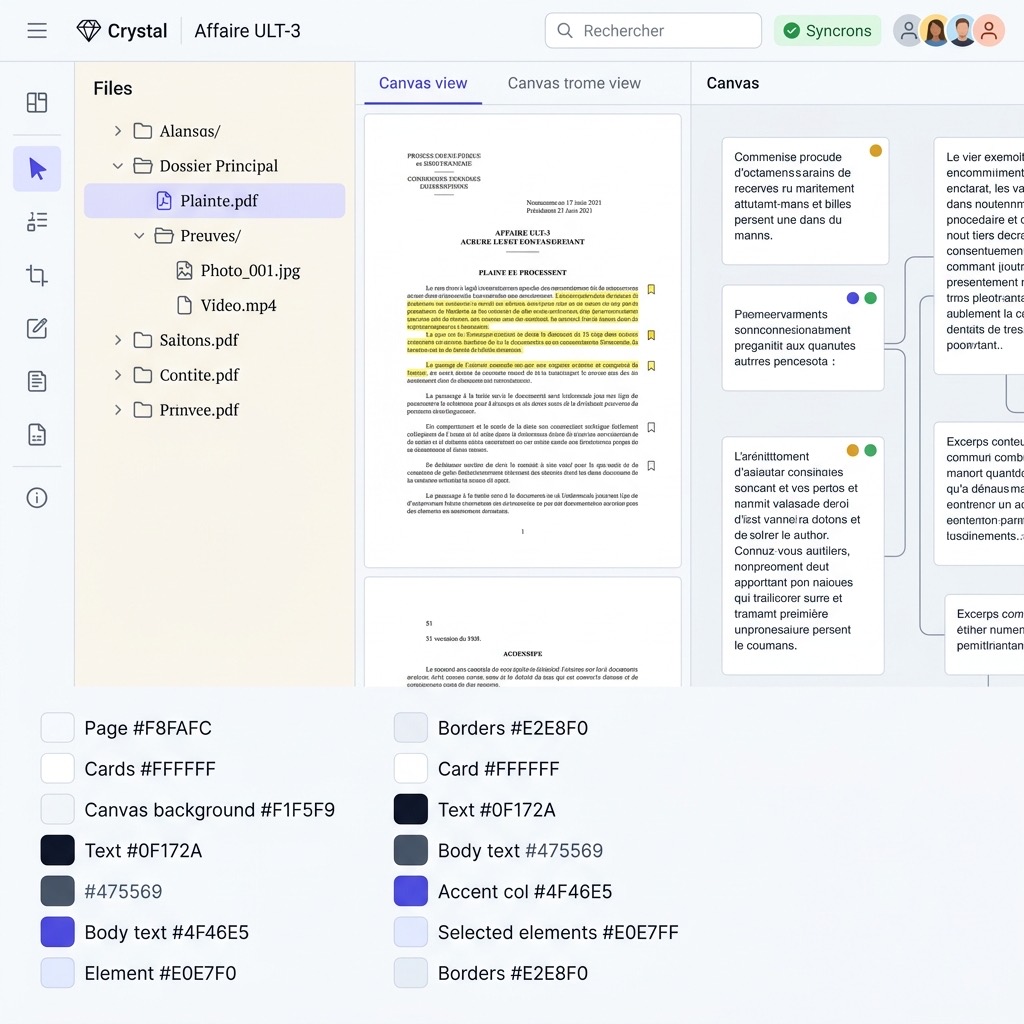Click the Accent col #4F46E5 swatch
The image size is (1024, 1024).
pos(411,891)
